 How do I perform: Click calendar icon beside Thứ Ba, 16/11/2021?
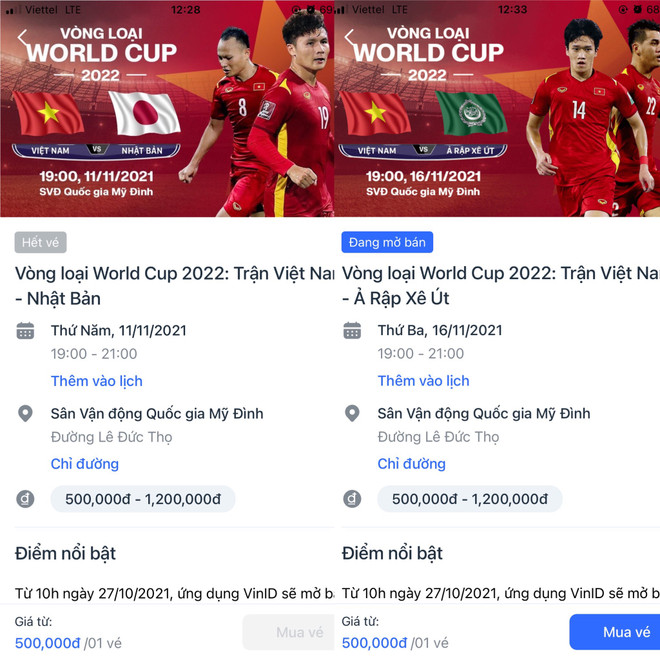[352, 331]
